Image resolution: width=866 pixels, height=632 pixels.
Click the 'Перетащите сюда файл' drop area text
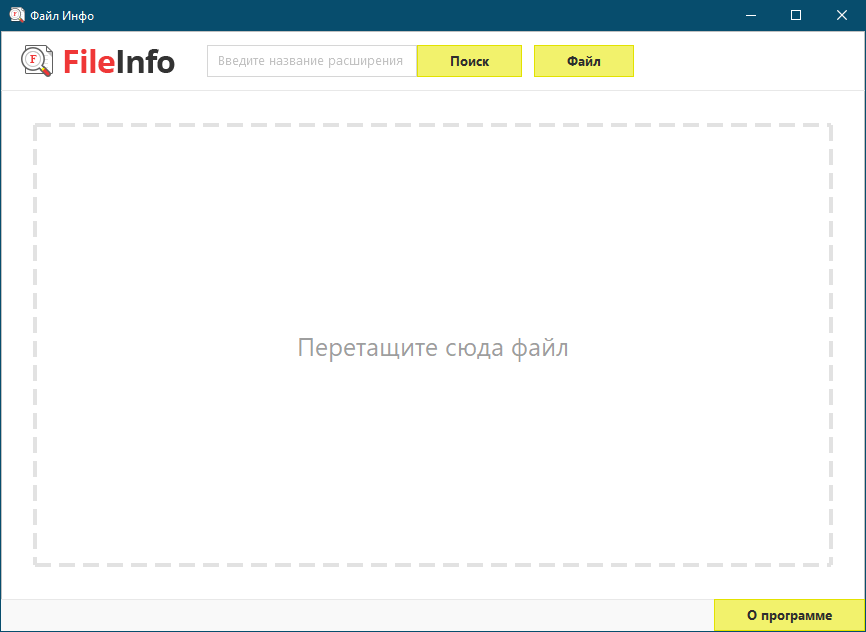(x=432, y=347)
